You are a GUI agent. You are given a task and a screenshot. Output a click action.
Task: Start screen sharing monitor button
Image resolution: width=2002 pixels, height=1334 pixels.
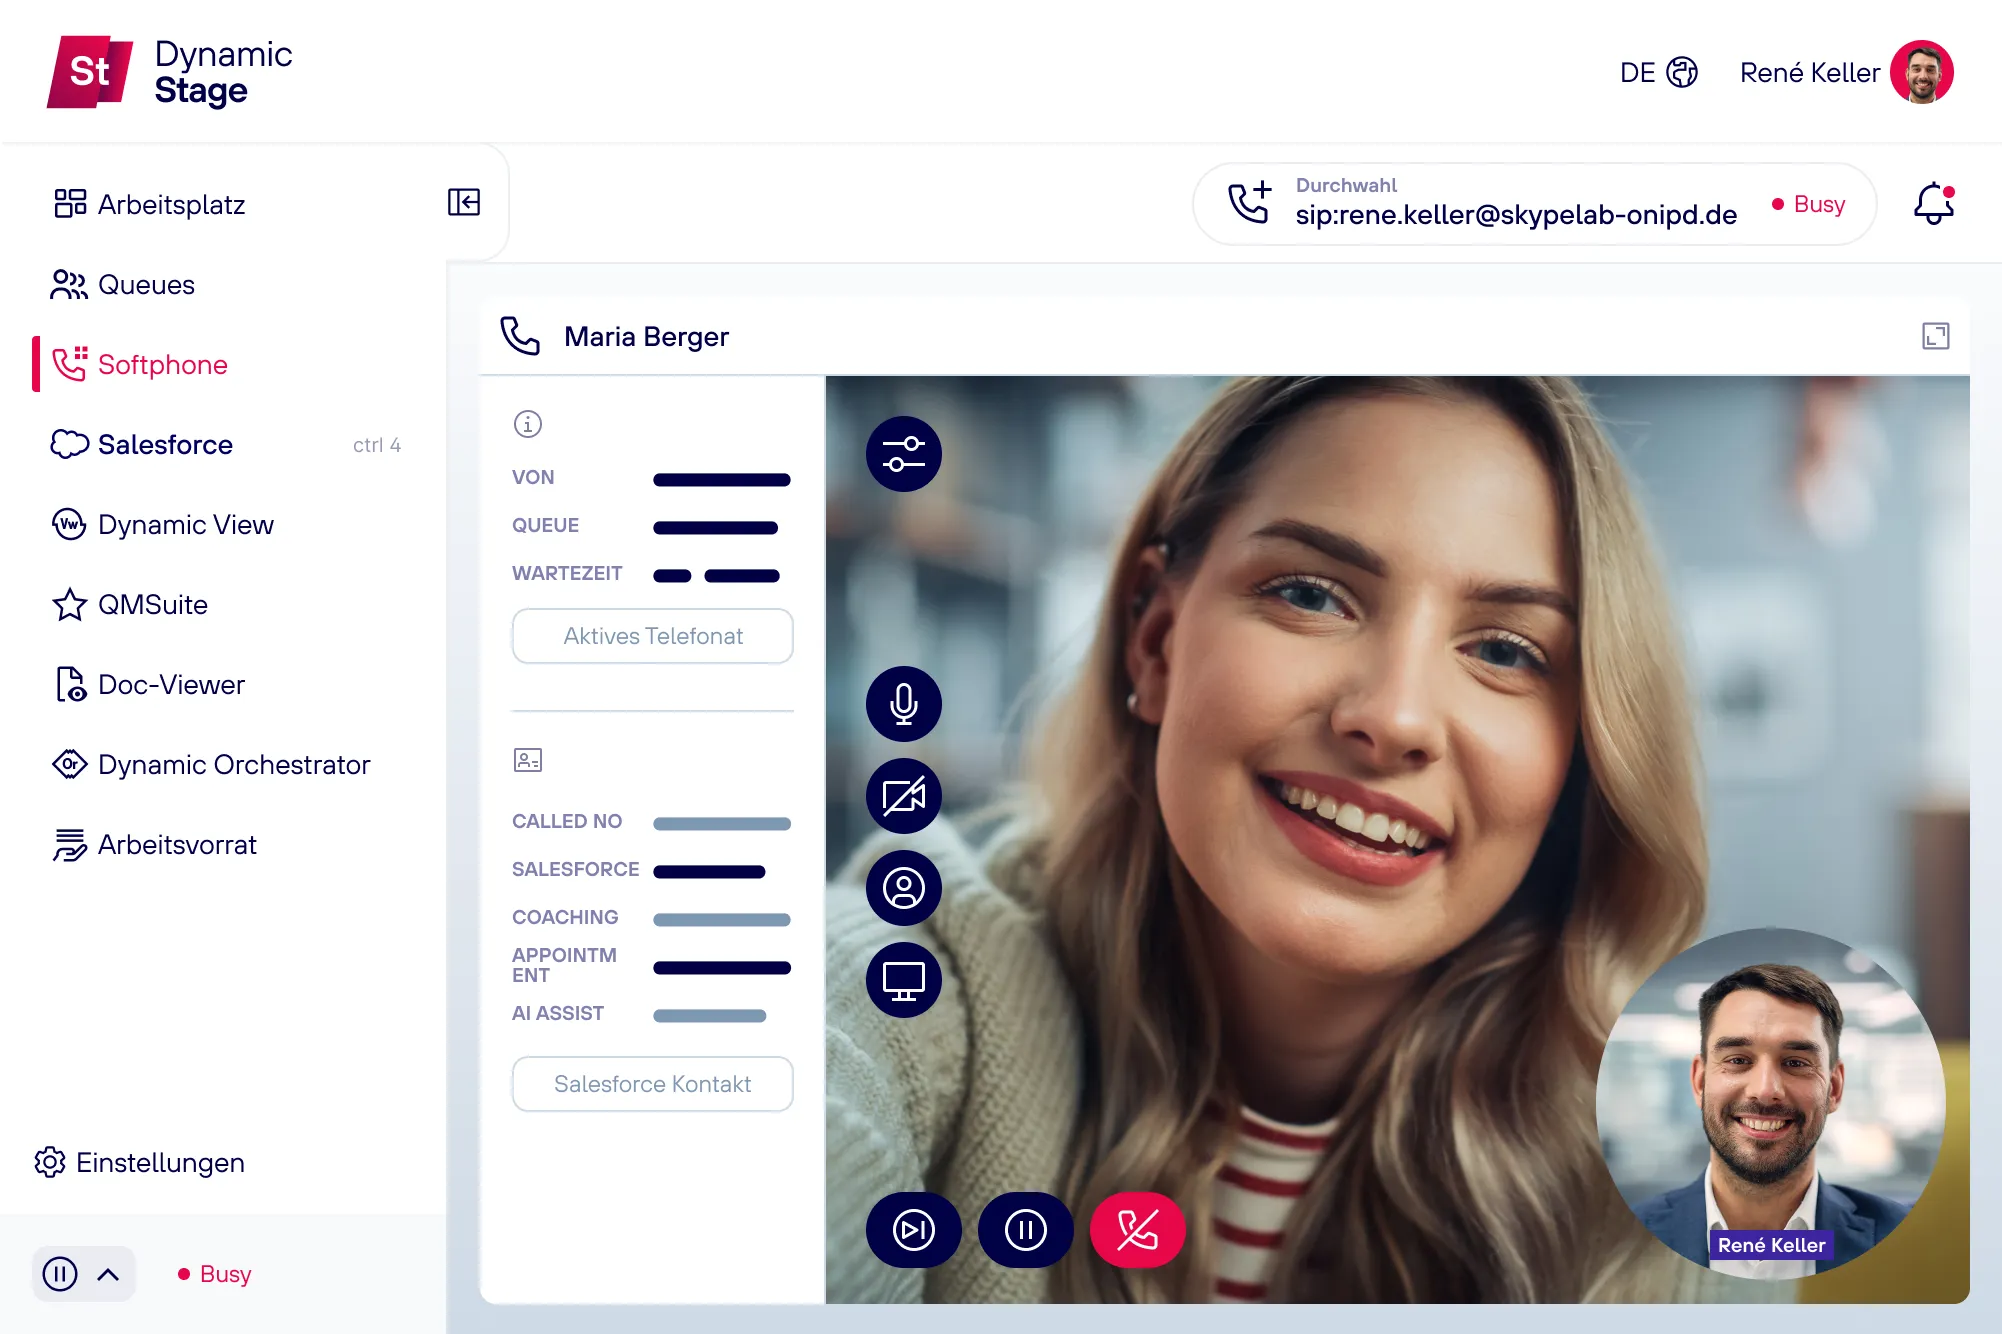point(904,980)
